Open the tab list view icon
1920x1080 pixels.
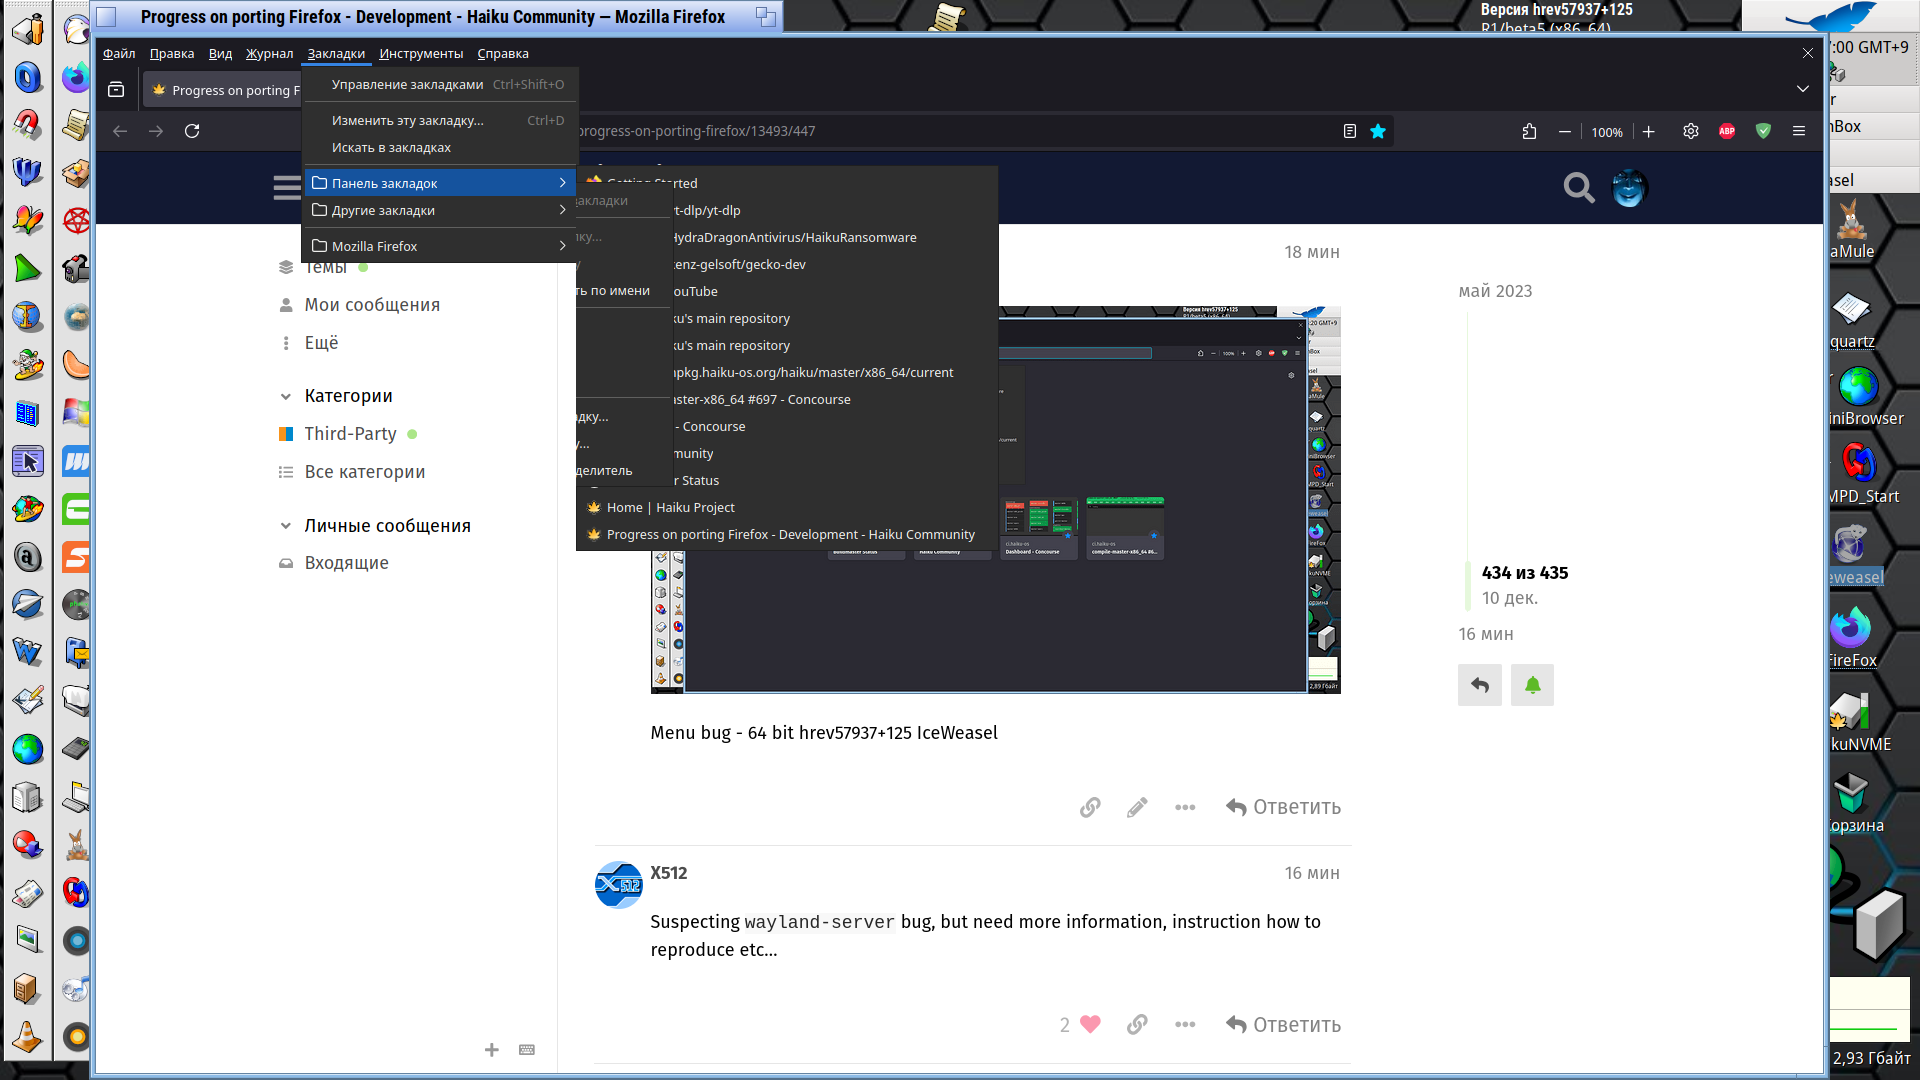tap(116, 90)
